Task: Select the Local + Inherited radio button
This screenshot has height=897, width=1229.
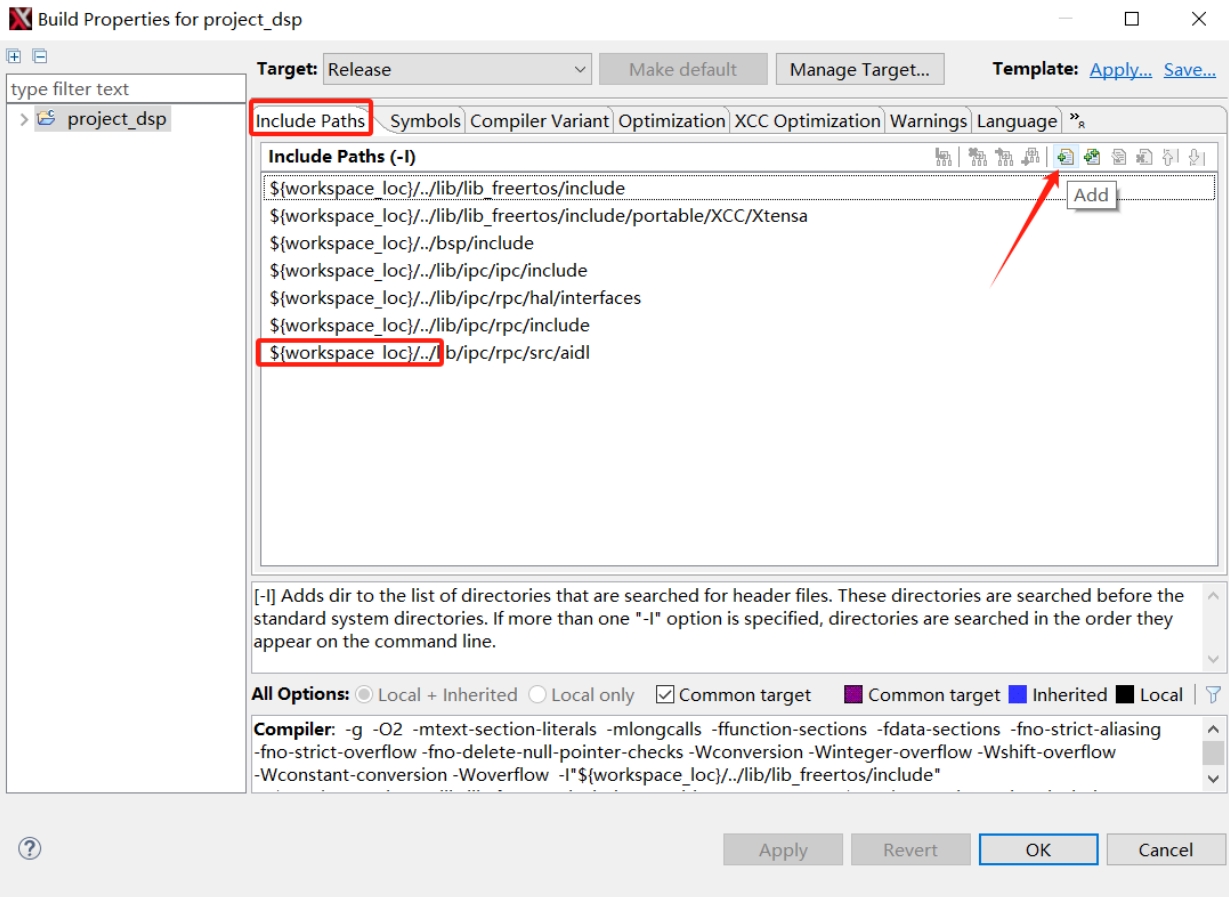Action: [364, 694]
